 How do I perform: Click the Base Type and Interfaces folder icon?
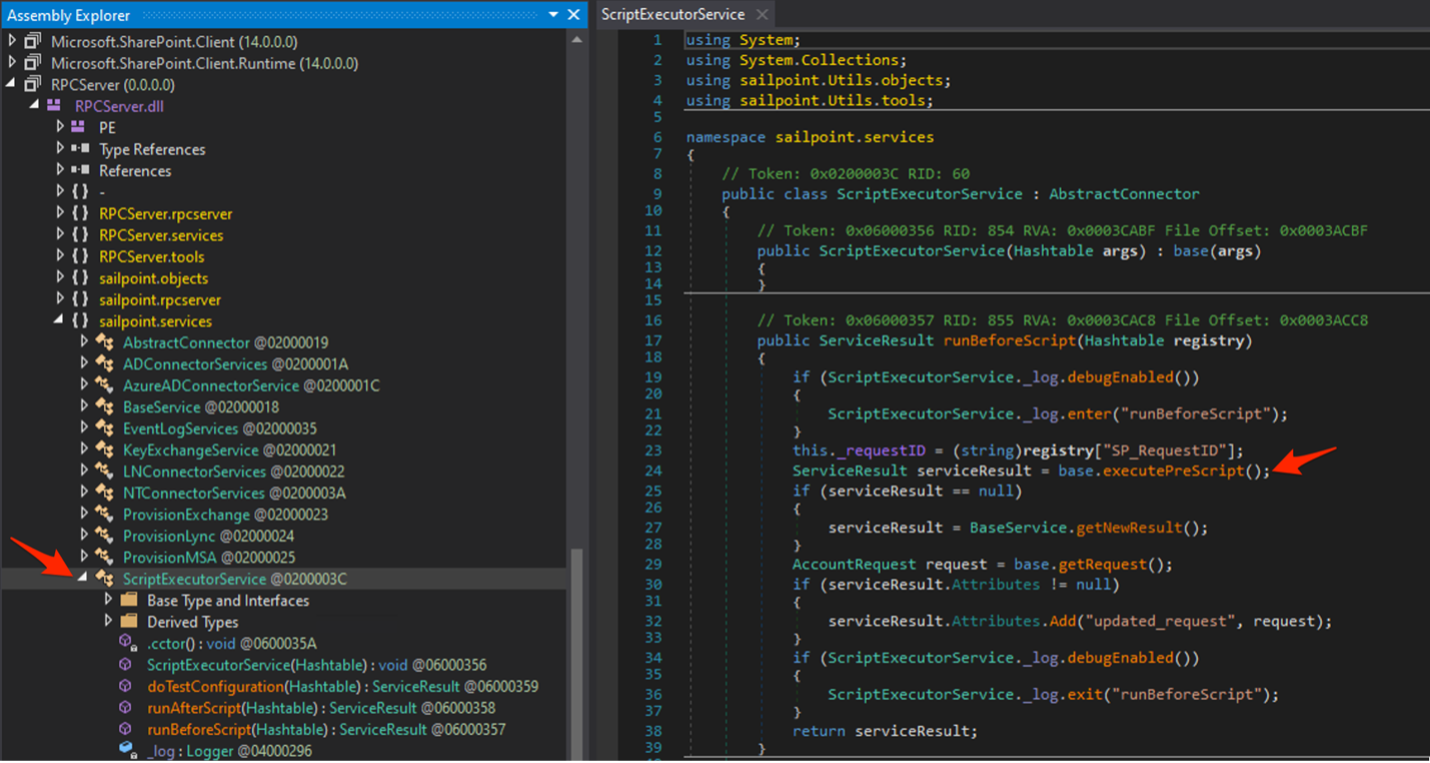coord(129,600)
